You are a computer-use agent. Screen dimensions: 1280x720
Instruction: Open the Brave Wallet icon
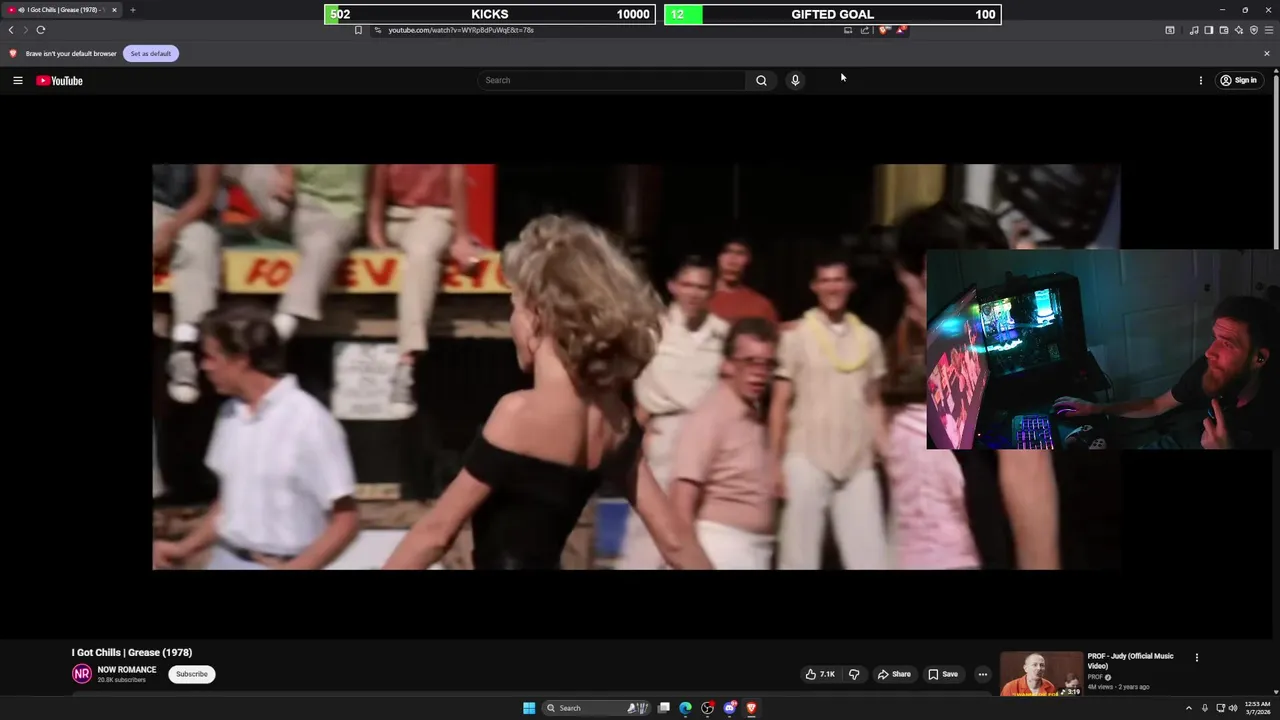1224,30
